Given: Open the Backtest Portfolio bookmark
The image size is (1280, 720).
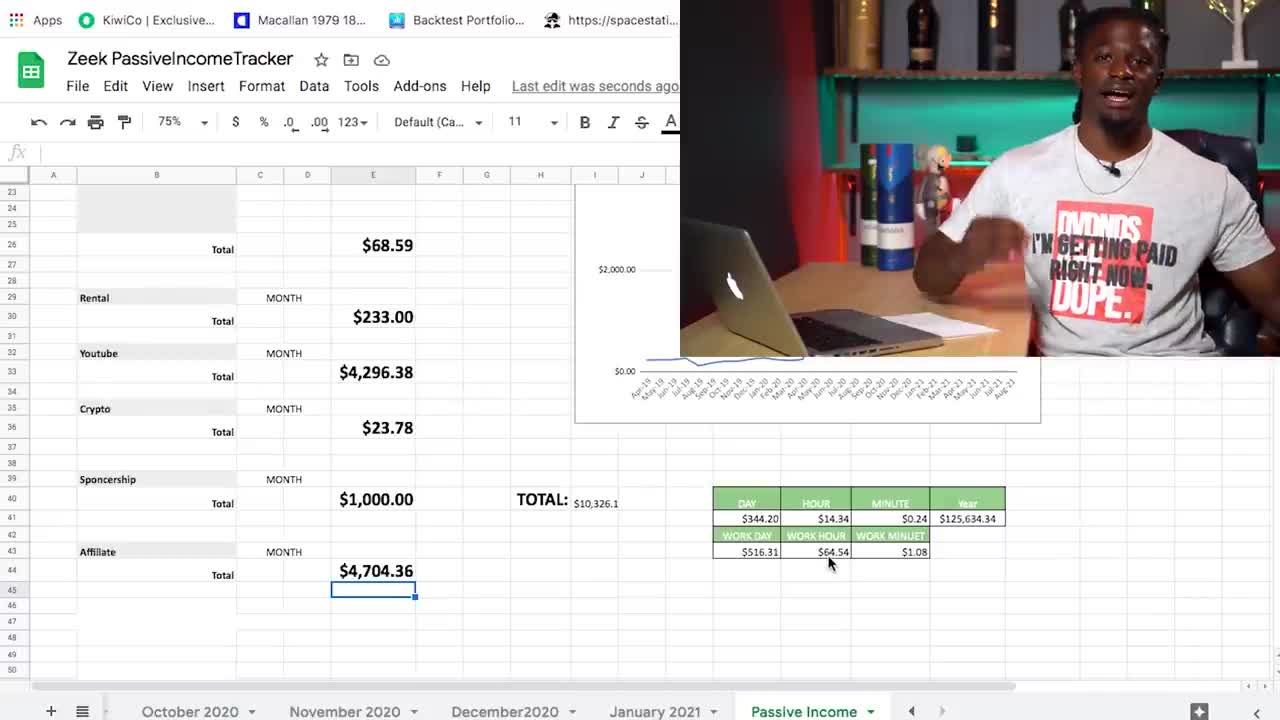Looking at the screenshot, I should pyautogui.click(x=457, y=20).
